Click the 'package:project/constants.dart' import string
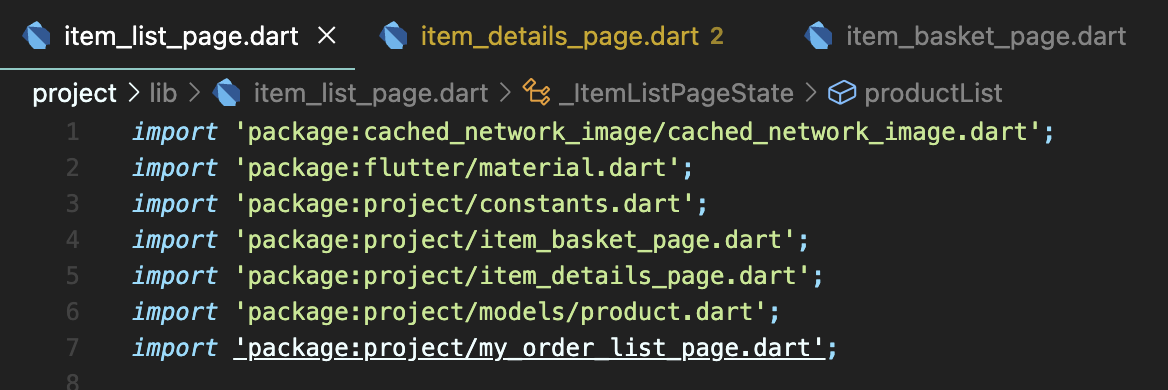 click(x=464, y=204)
